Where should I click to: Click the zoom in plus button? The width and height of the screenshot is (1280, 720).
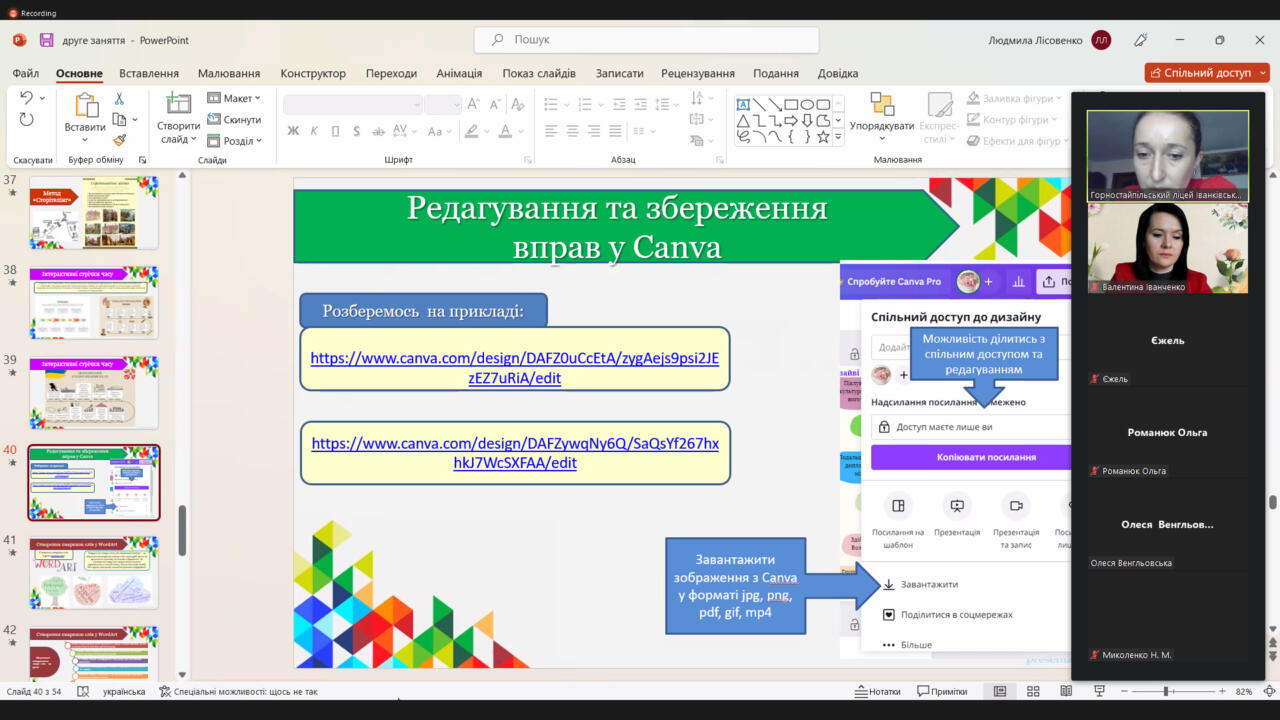coord(1222,691)
